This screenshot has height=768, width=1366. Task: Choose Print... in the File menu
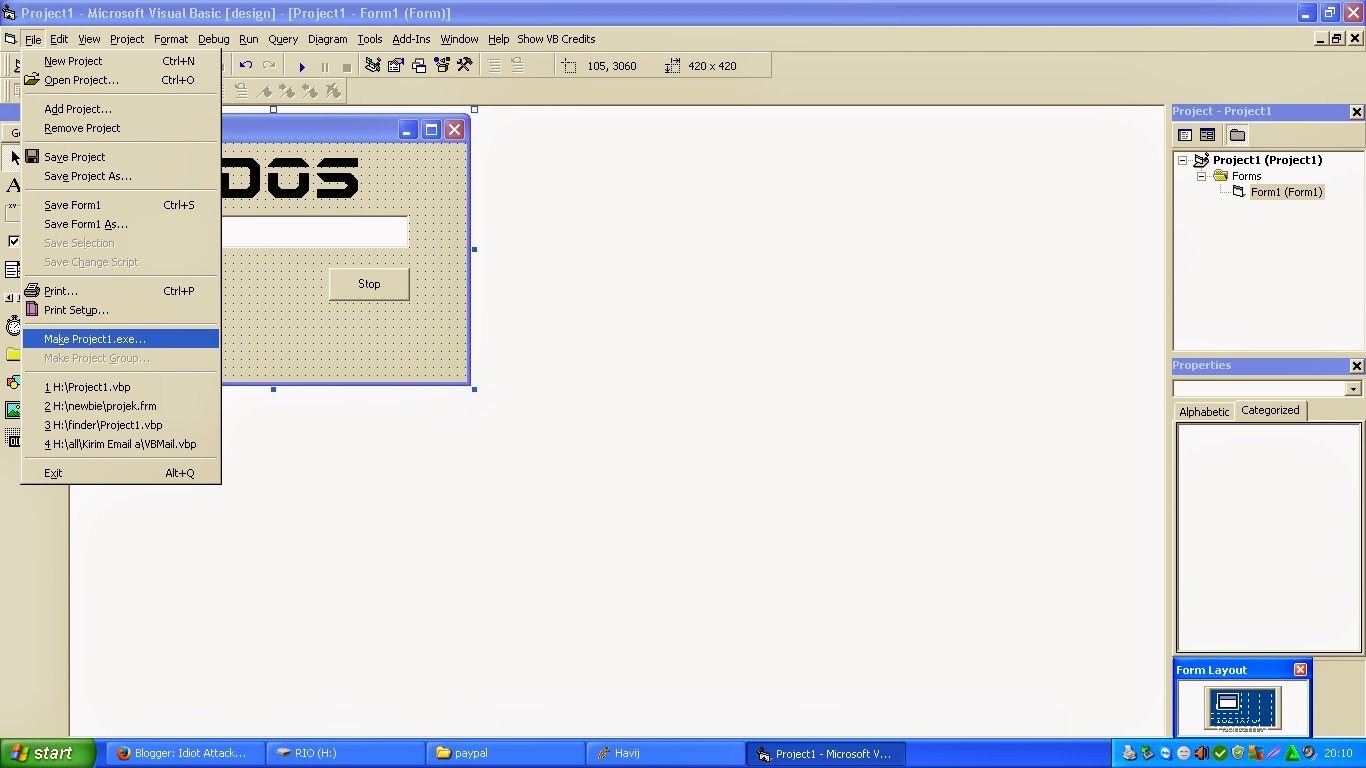120,291
